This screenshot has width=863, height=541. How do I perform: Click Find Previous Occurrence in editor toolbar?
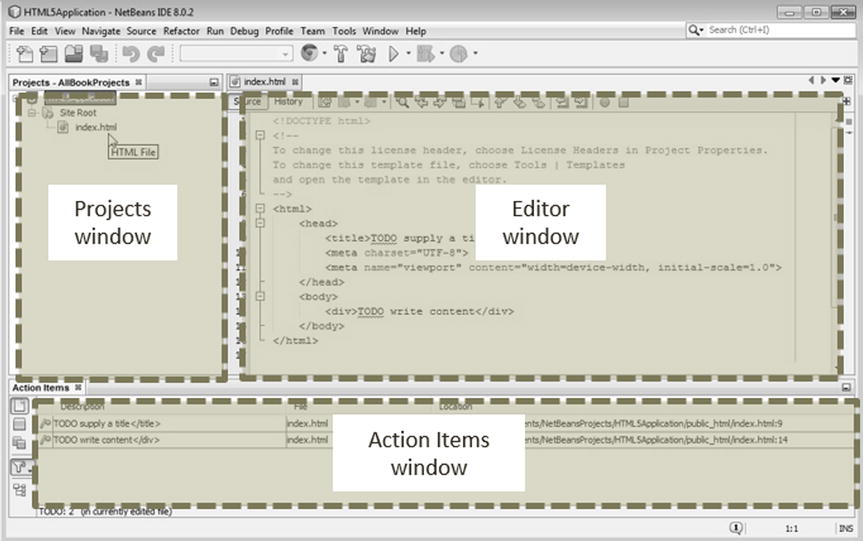point(421,102)
